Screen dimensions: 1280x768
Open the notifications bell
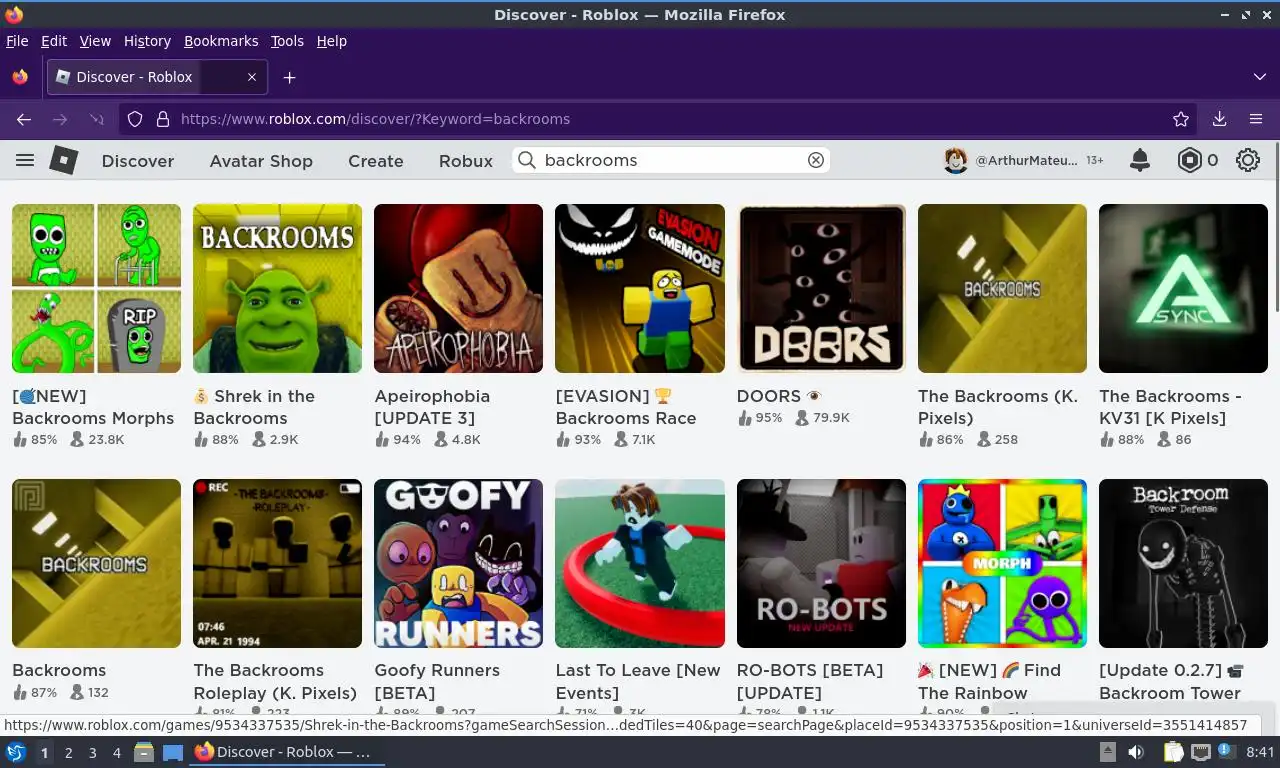[1139, 160]
